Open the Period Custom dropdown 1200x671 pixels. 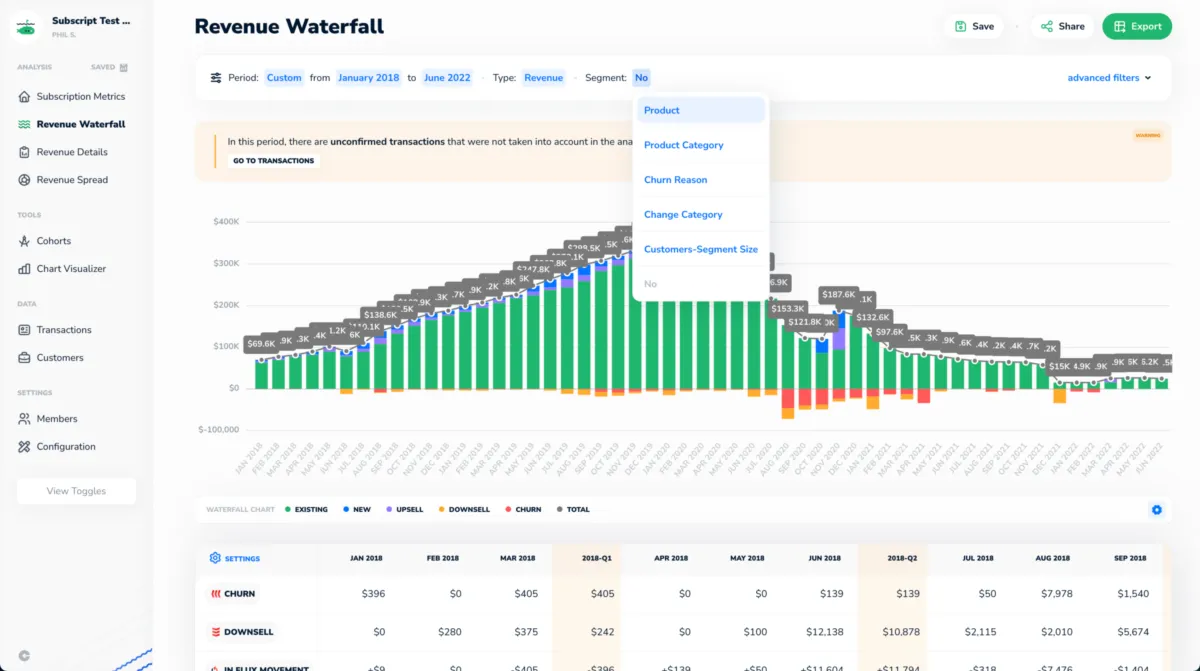(x=284, y=78)
